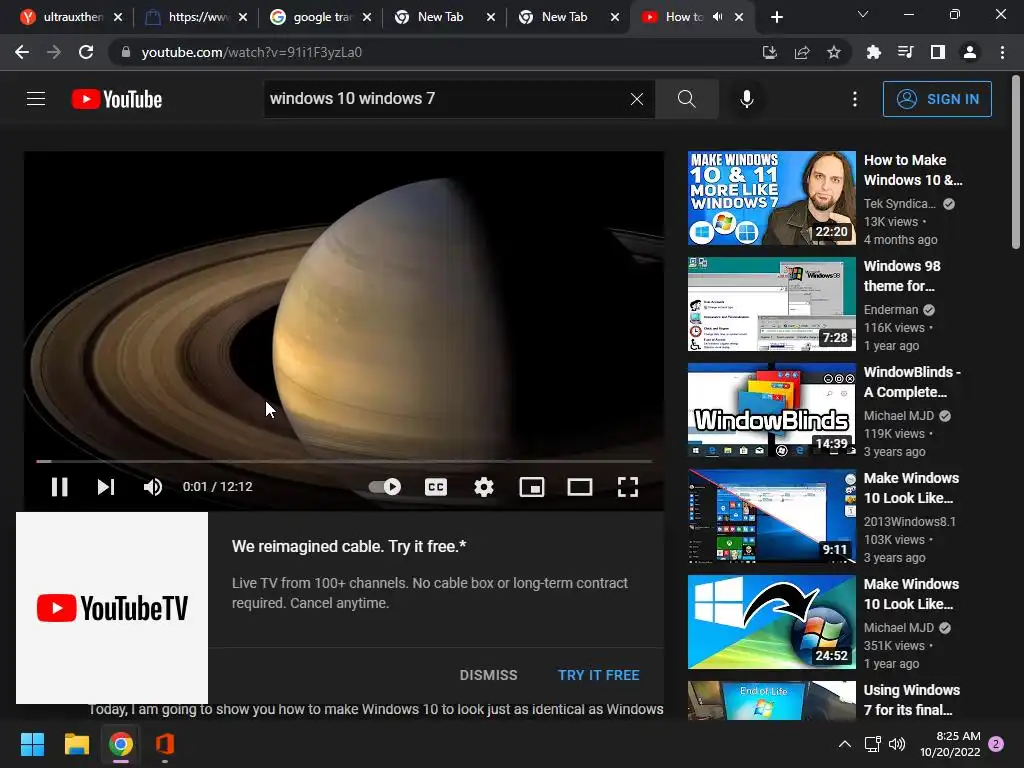Open WindowBlinds video thumbnail

click(x=771, y=409)
